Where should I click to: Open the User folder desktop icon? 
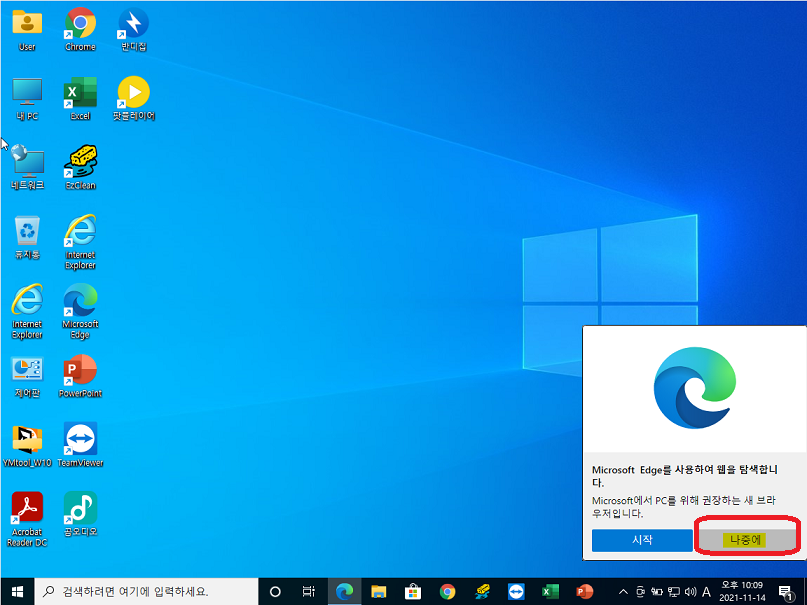(27, 29)
